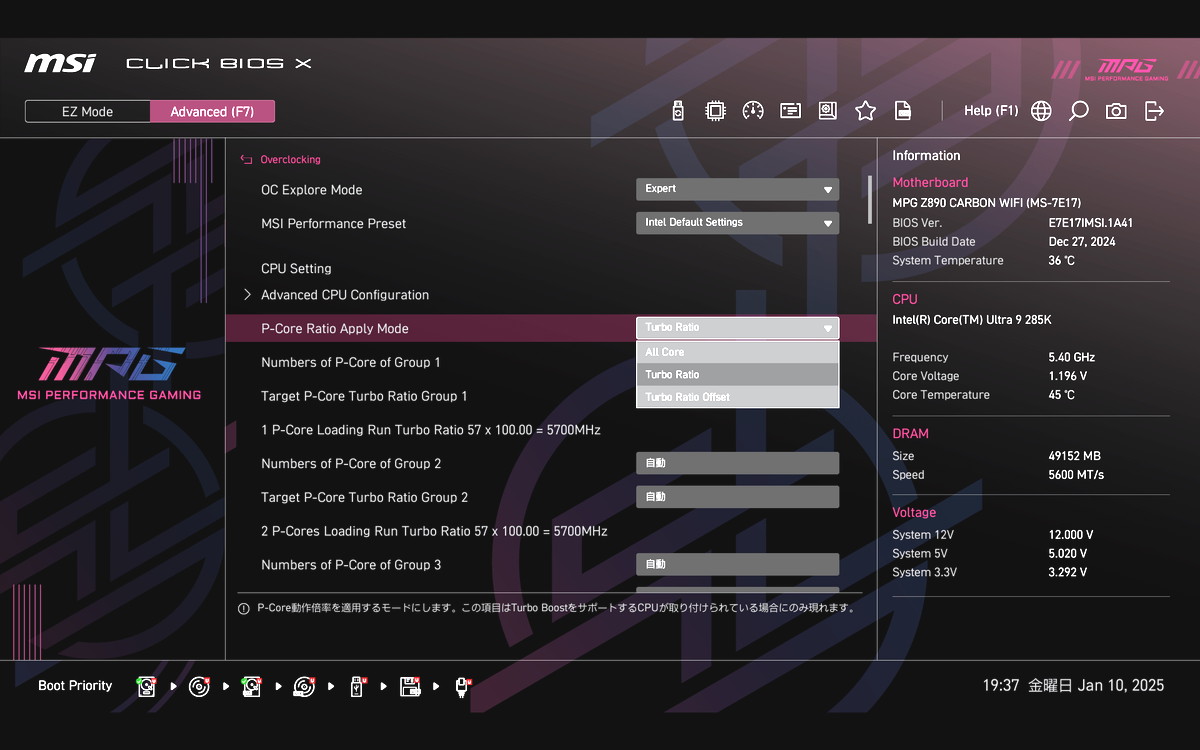Viewport: 1200px width, 750px height.
Task: Open the speedometer gauge icon in the toolbar
Action: [753, 111]
